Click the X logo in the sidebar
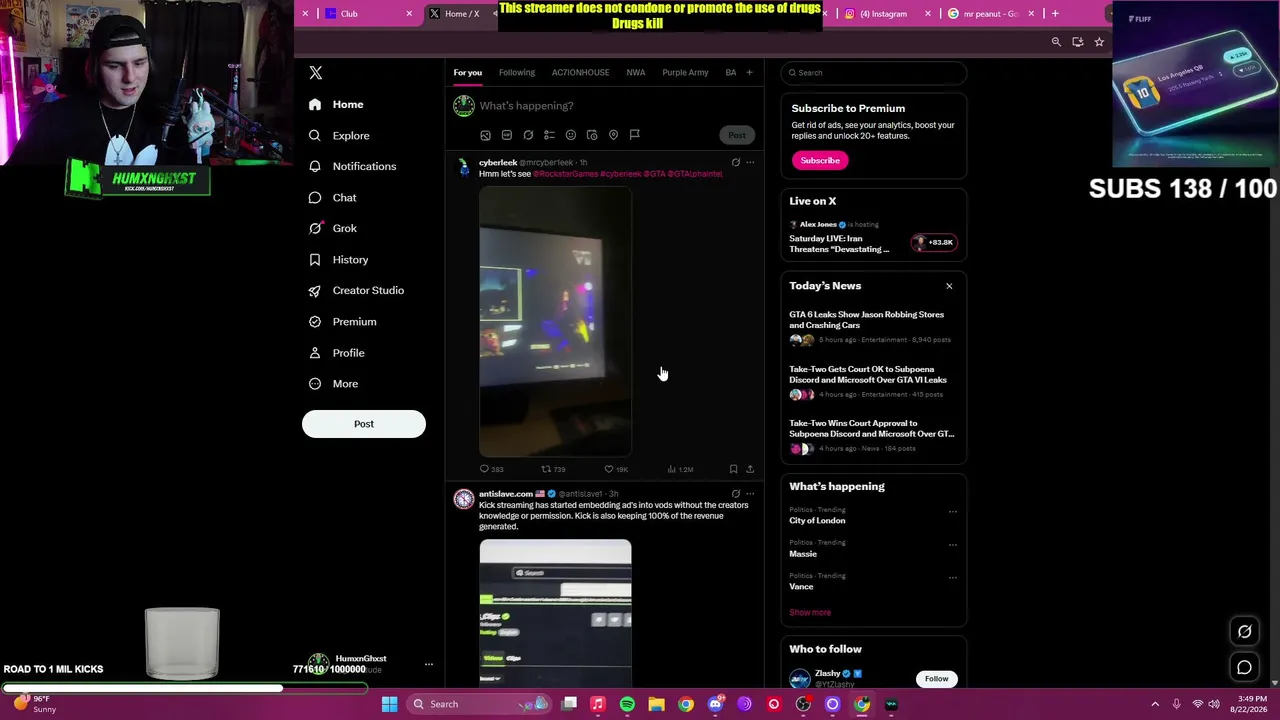 pyautogui.click(x=315, y=73)
